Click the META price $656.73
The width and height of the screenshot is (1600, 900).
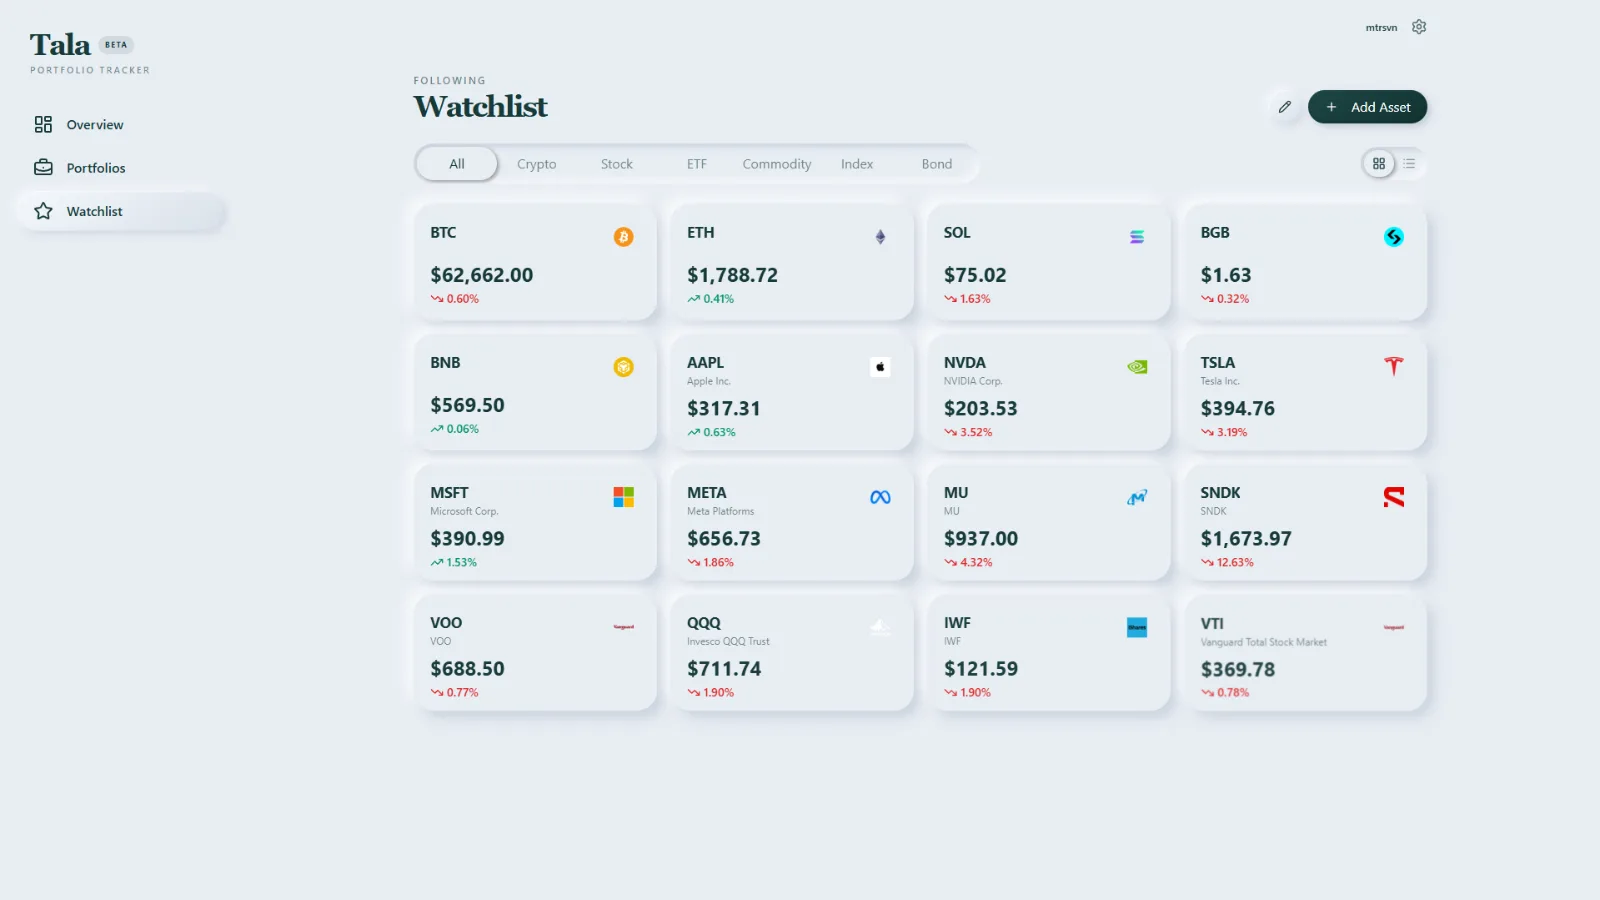(x=724, y=539)
